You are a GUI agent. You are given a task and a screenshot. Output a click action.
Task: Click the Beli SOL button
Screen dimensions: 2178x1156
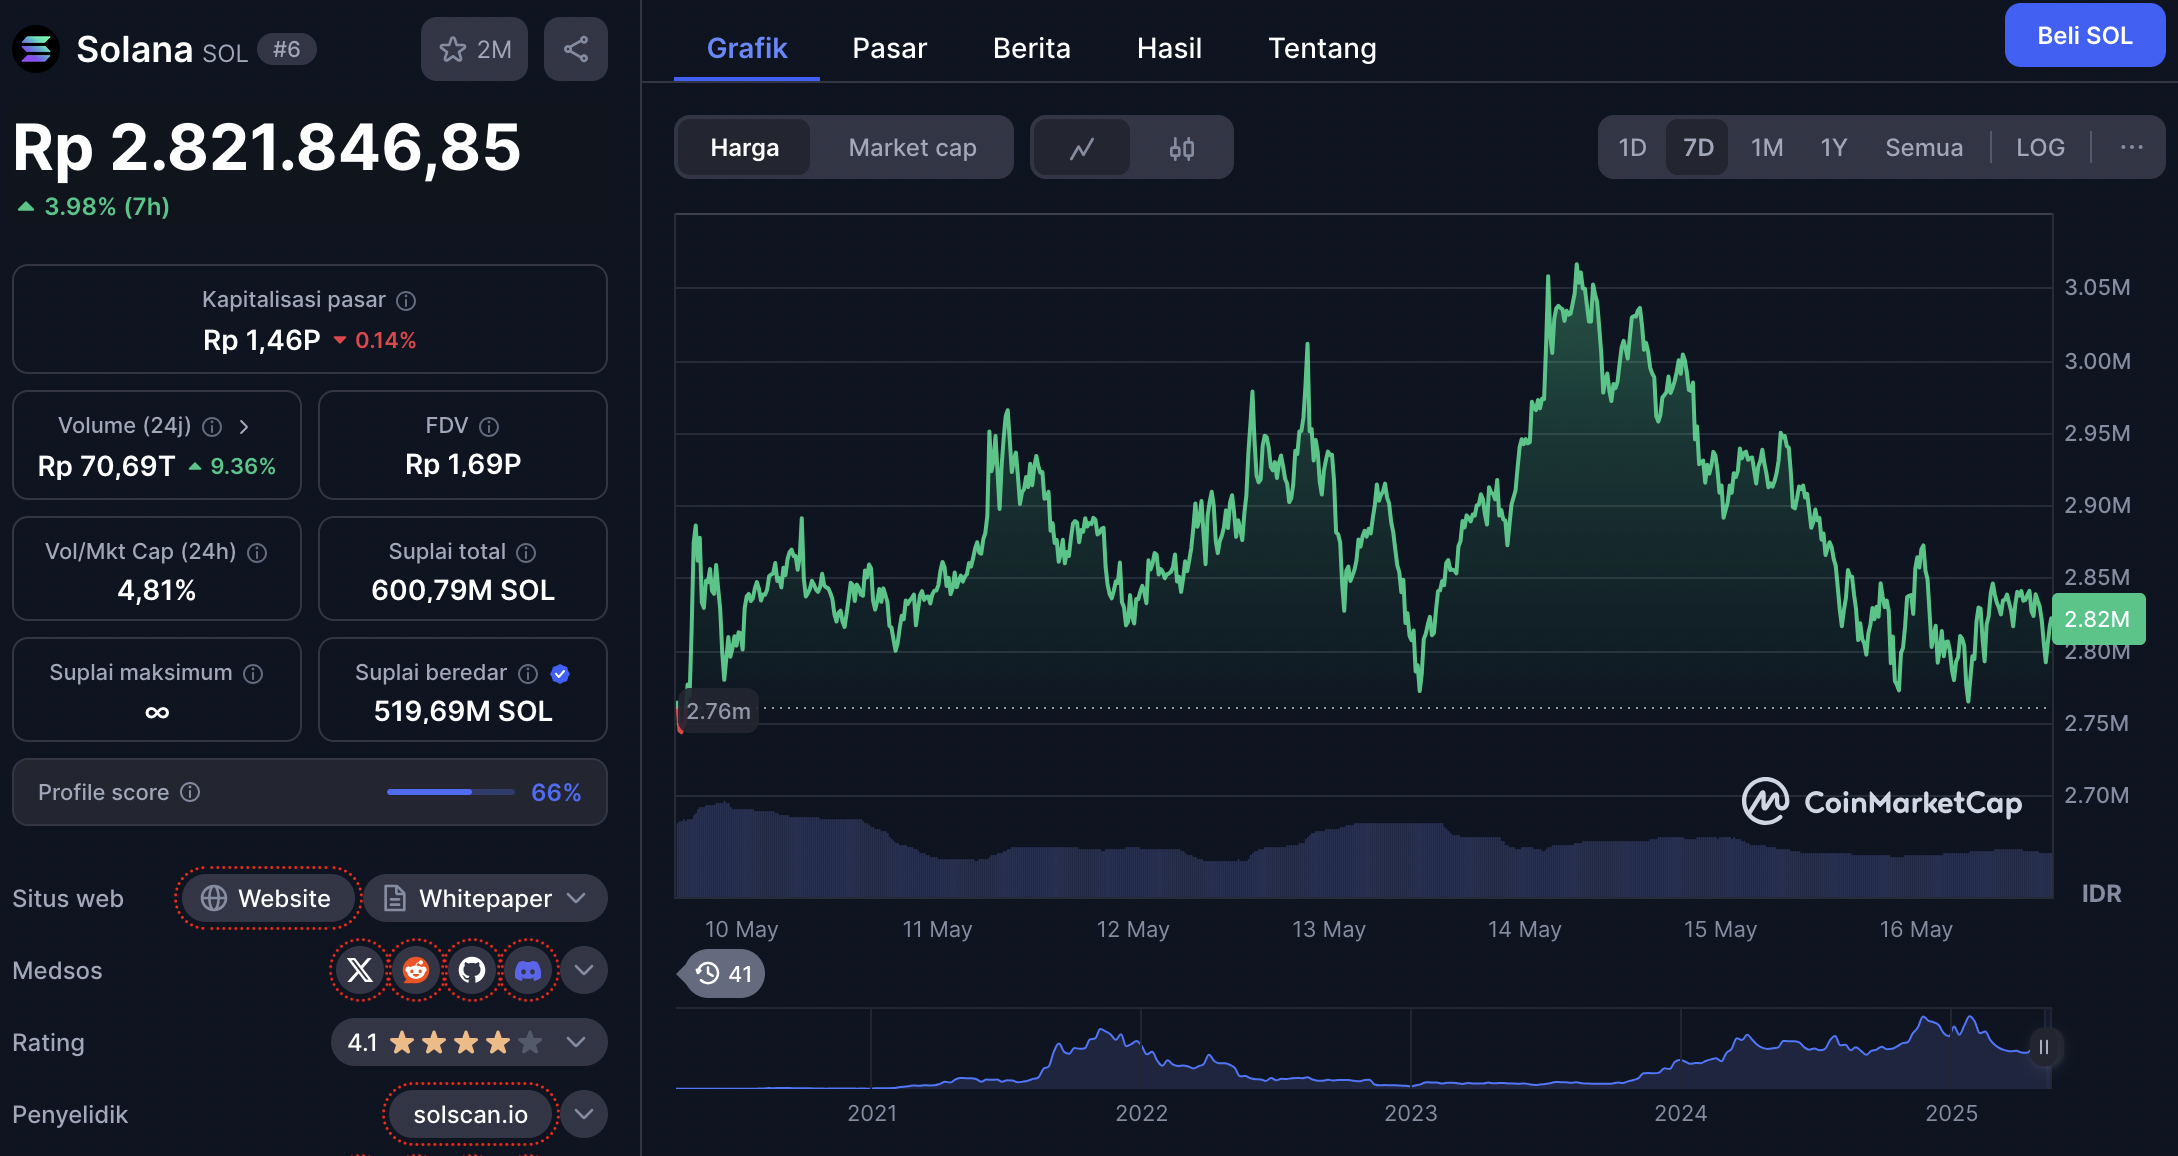click(x=2084, y=36)
